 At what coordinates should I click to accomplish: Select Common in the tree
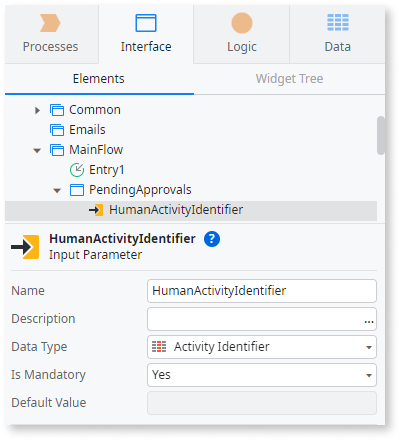pyautogui.click(x=95, y=110)
